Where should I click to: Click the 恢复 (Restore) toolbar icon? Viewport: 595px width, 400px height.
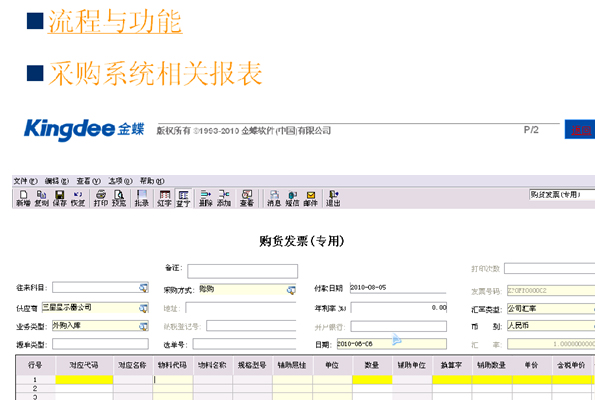(x=78, y=198)
